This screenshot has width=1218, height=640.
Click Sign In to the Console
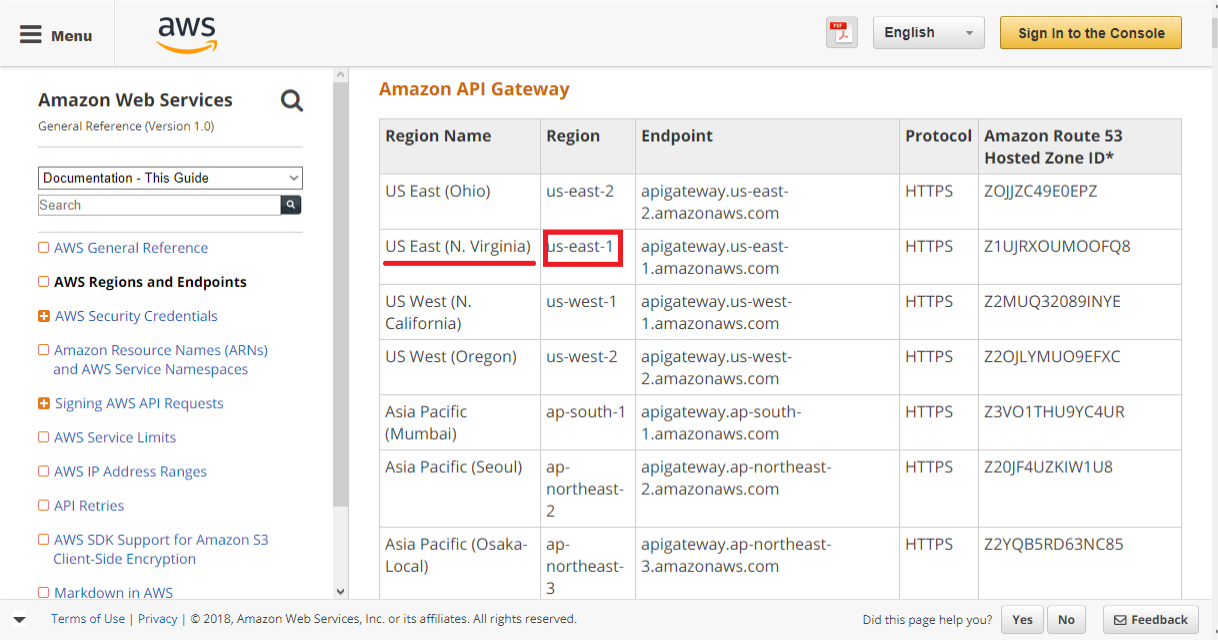tap(1091, 33)
